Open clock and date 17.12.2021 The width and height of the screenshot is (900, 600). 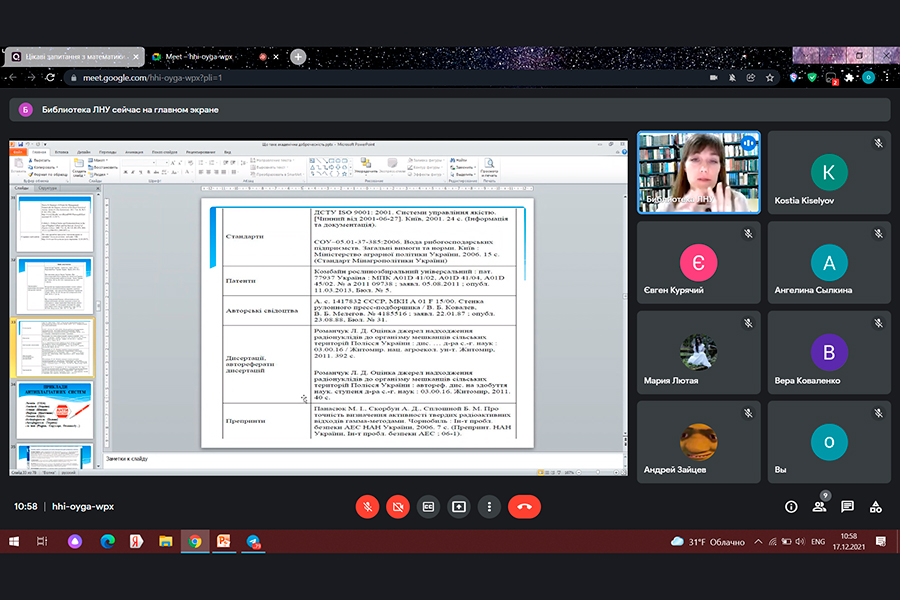point(848,541)
